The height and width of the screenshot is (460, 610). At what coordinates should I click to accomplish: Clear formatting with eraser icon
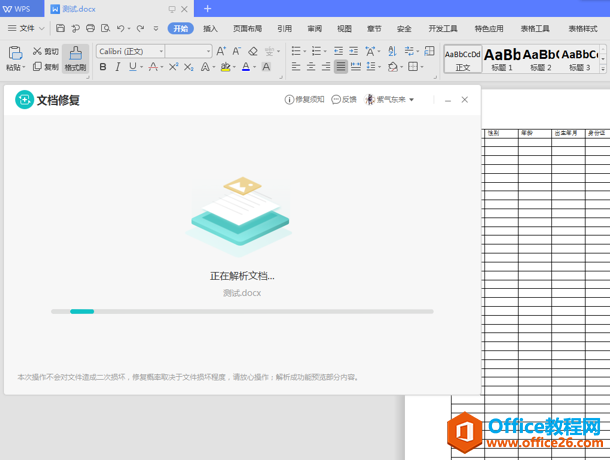(253, 51)
